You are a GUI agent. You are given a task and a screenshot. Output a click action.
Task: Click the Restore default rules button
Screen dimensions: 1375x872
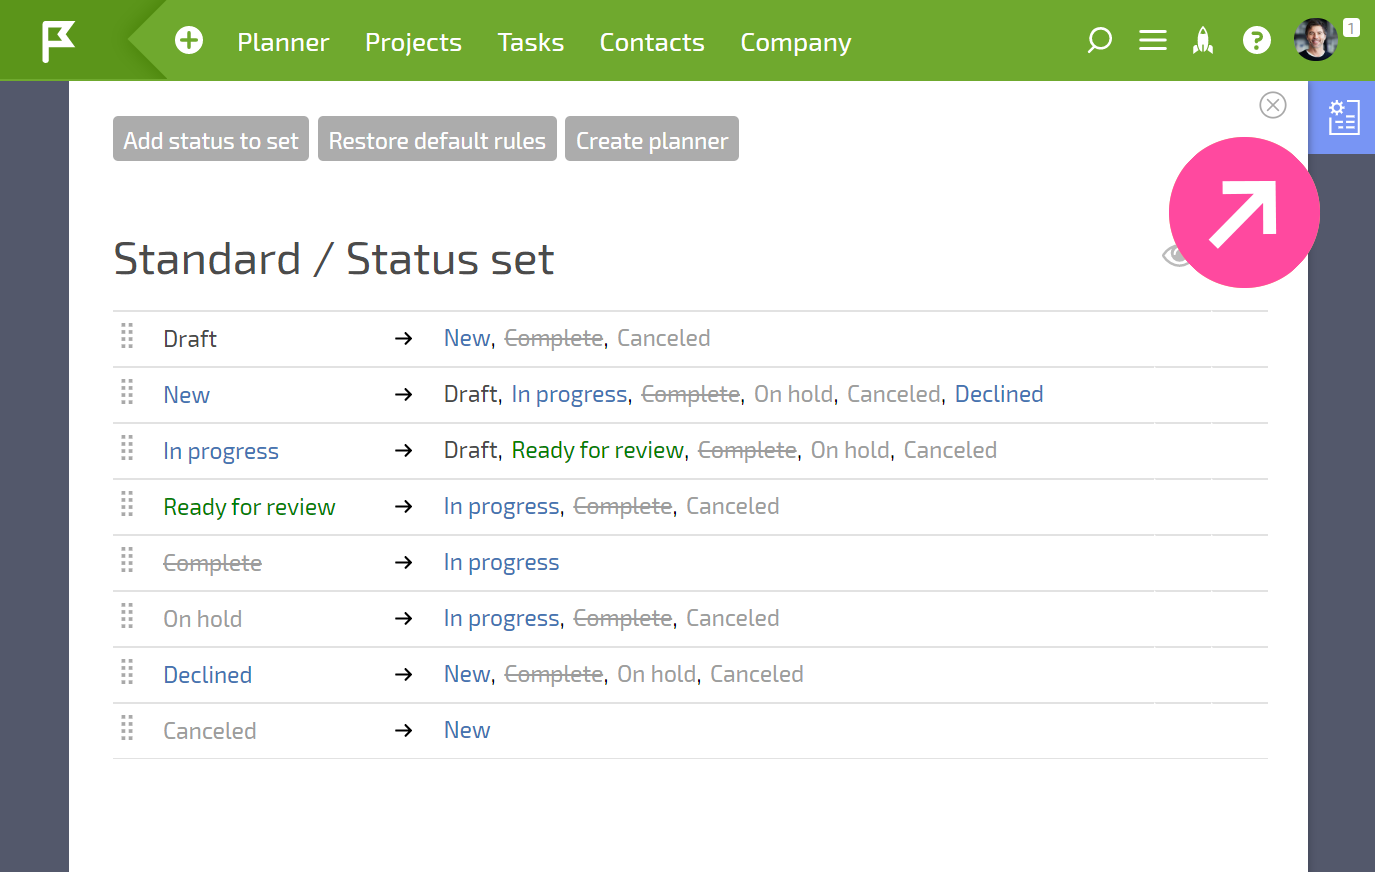[437, 139]
